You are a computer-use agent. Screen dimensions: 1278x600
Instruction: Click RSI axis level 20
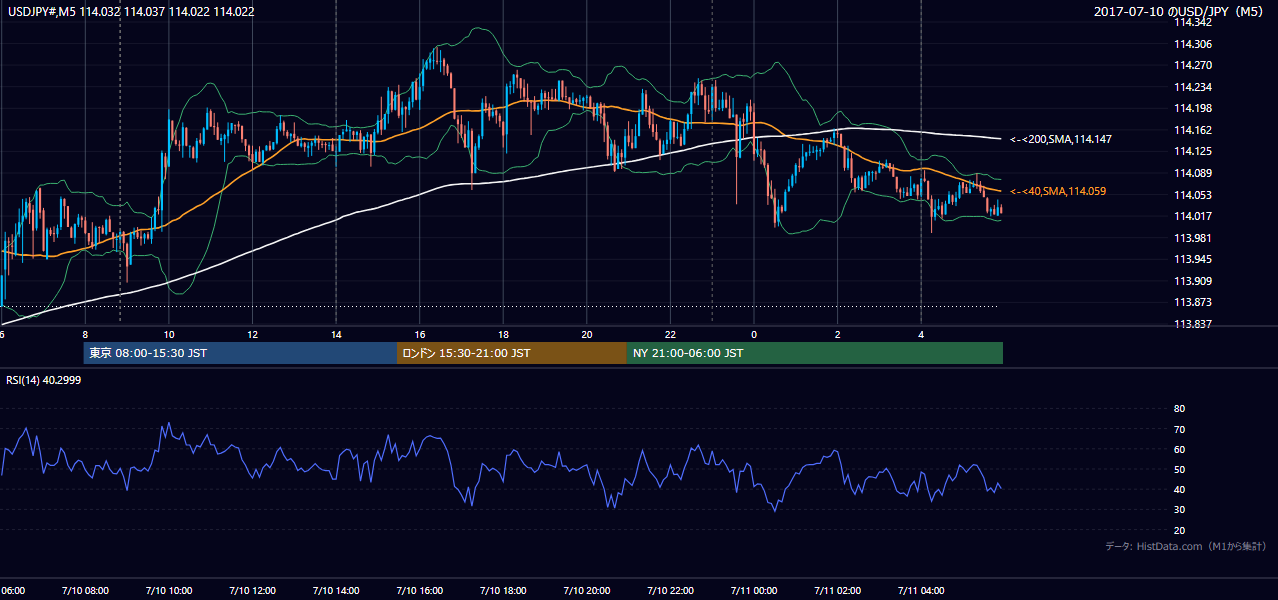tap(1179, 530)
